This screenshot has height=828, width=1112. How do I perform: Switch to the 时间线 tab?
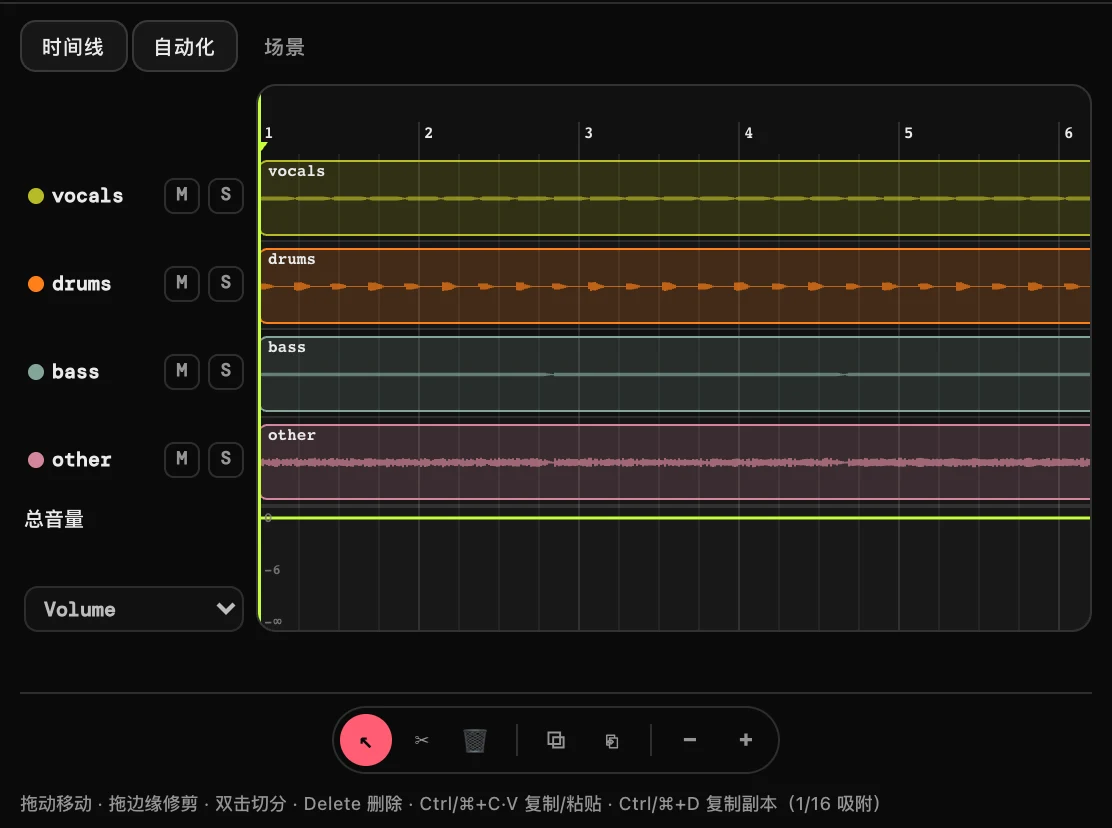click(74, 46)
